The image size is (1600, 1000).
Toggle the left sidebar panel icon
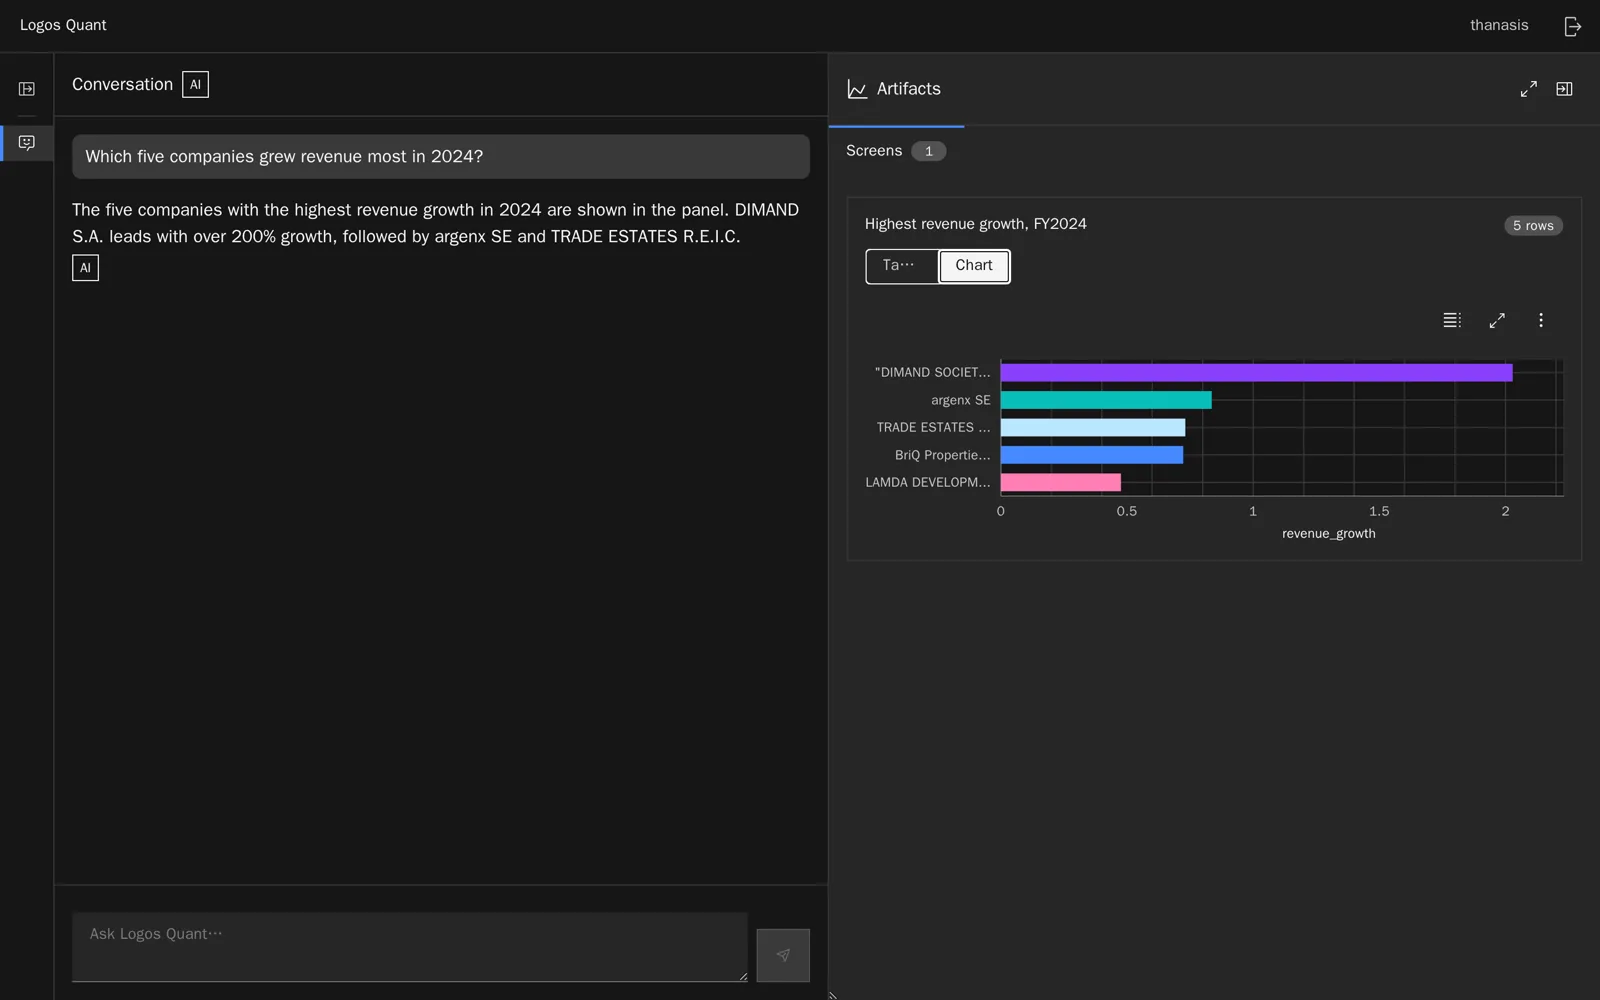[x=27, y=89]
